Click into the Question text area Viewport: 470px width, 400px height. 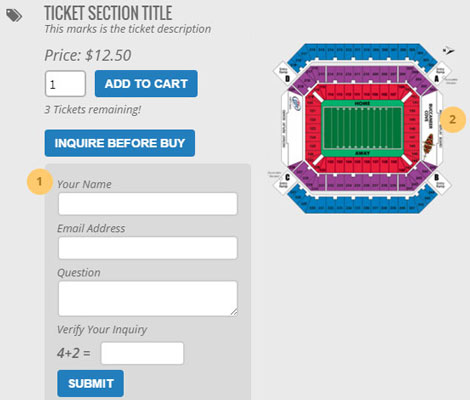pyautogui.click(x=148, y=298)
